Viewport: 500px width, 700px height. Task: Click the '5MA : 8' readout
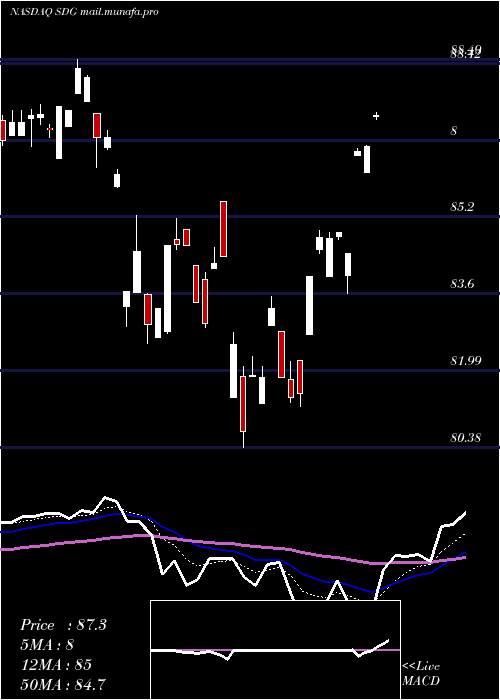click(x=47, y=645)
